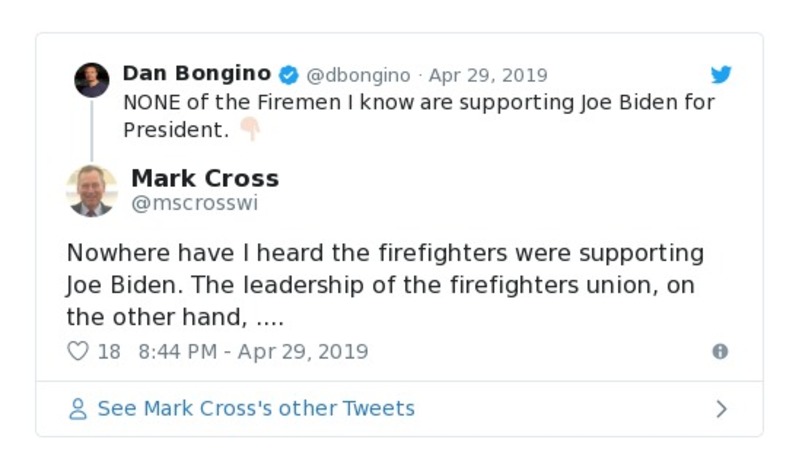Click the pointing-down finger emoji
799x468 pixels.
click(x=248, y=130)
